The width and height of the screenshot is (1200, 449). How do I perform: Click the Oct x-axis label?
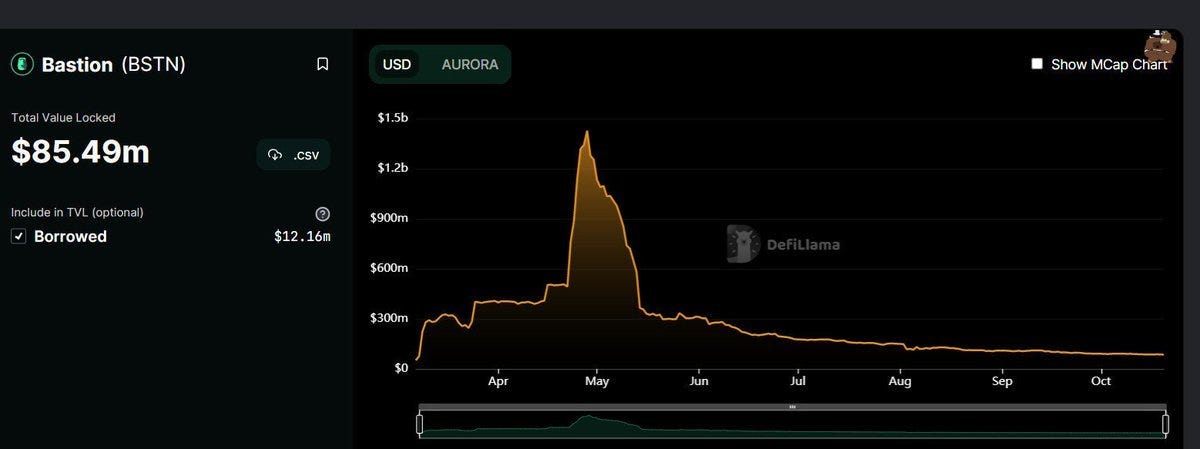1101,382
